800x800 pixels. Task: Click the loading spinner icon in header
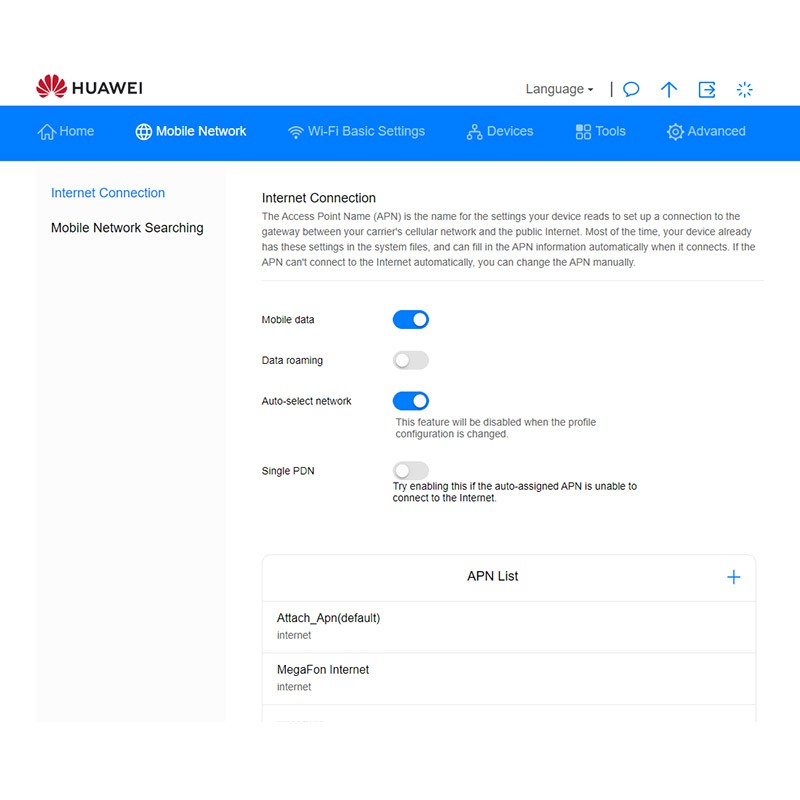[744, 89]
